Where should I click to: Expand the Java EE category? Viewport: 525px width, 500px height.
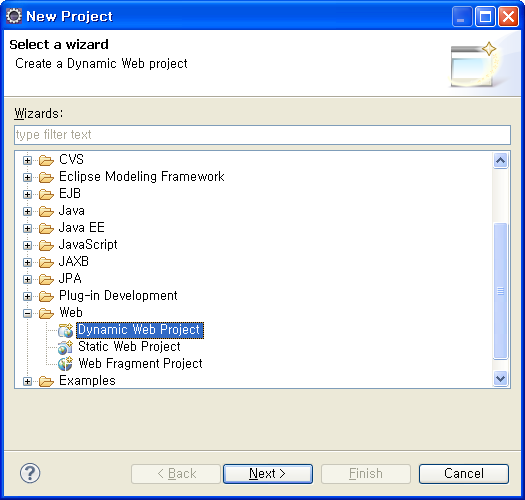click(x=27, y=229)
